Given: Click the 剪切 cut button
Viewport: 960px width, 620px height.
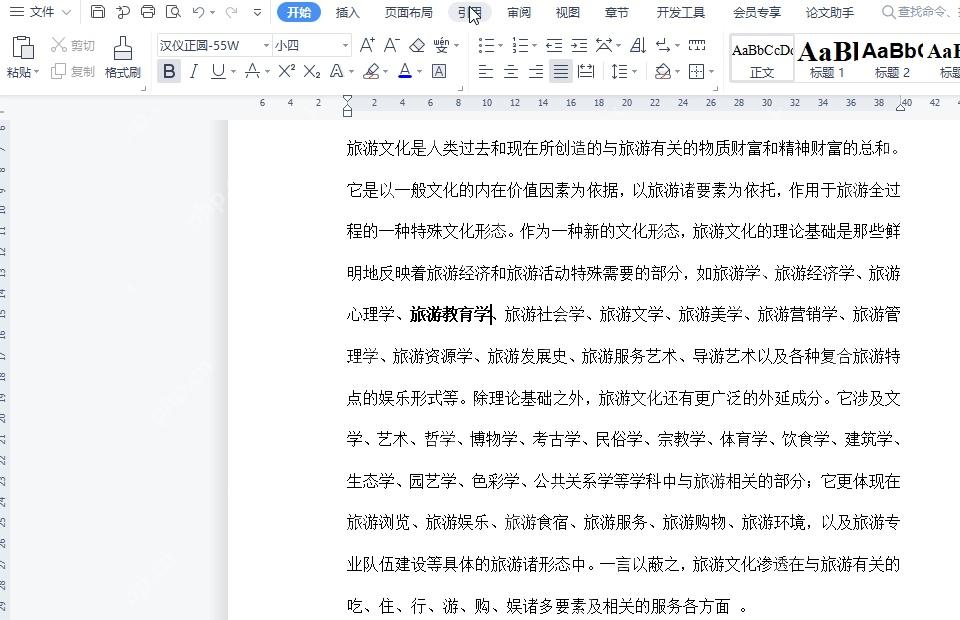Looking at the screenshot, I should [72, 45].
